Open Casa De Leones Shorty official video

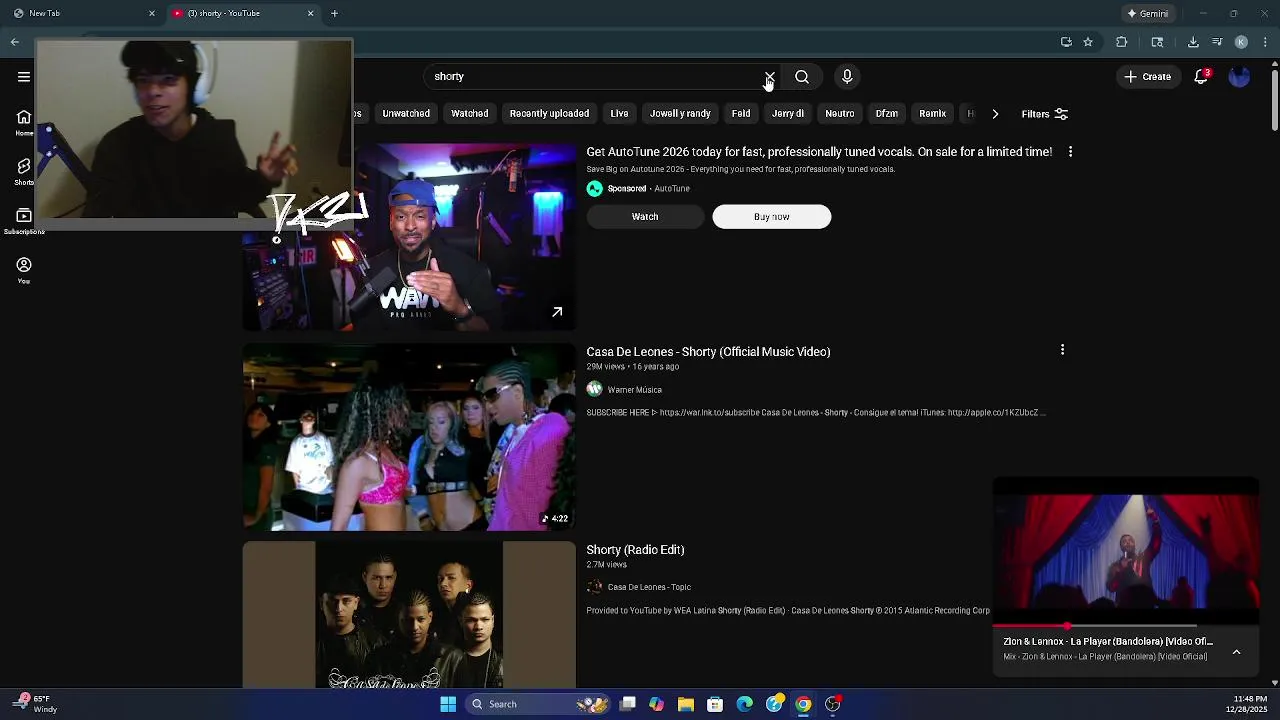pos(708,352)
